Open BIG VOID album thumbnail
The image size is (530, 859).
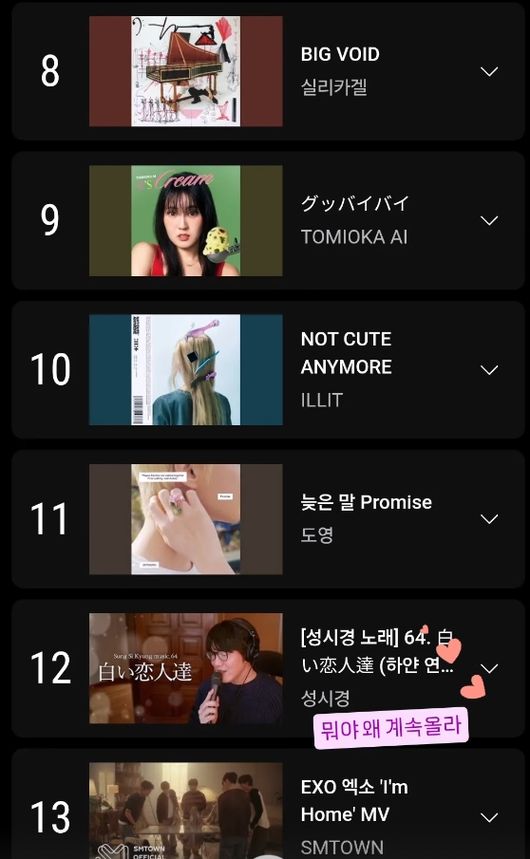[x=186, y=71]
